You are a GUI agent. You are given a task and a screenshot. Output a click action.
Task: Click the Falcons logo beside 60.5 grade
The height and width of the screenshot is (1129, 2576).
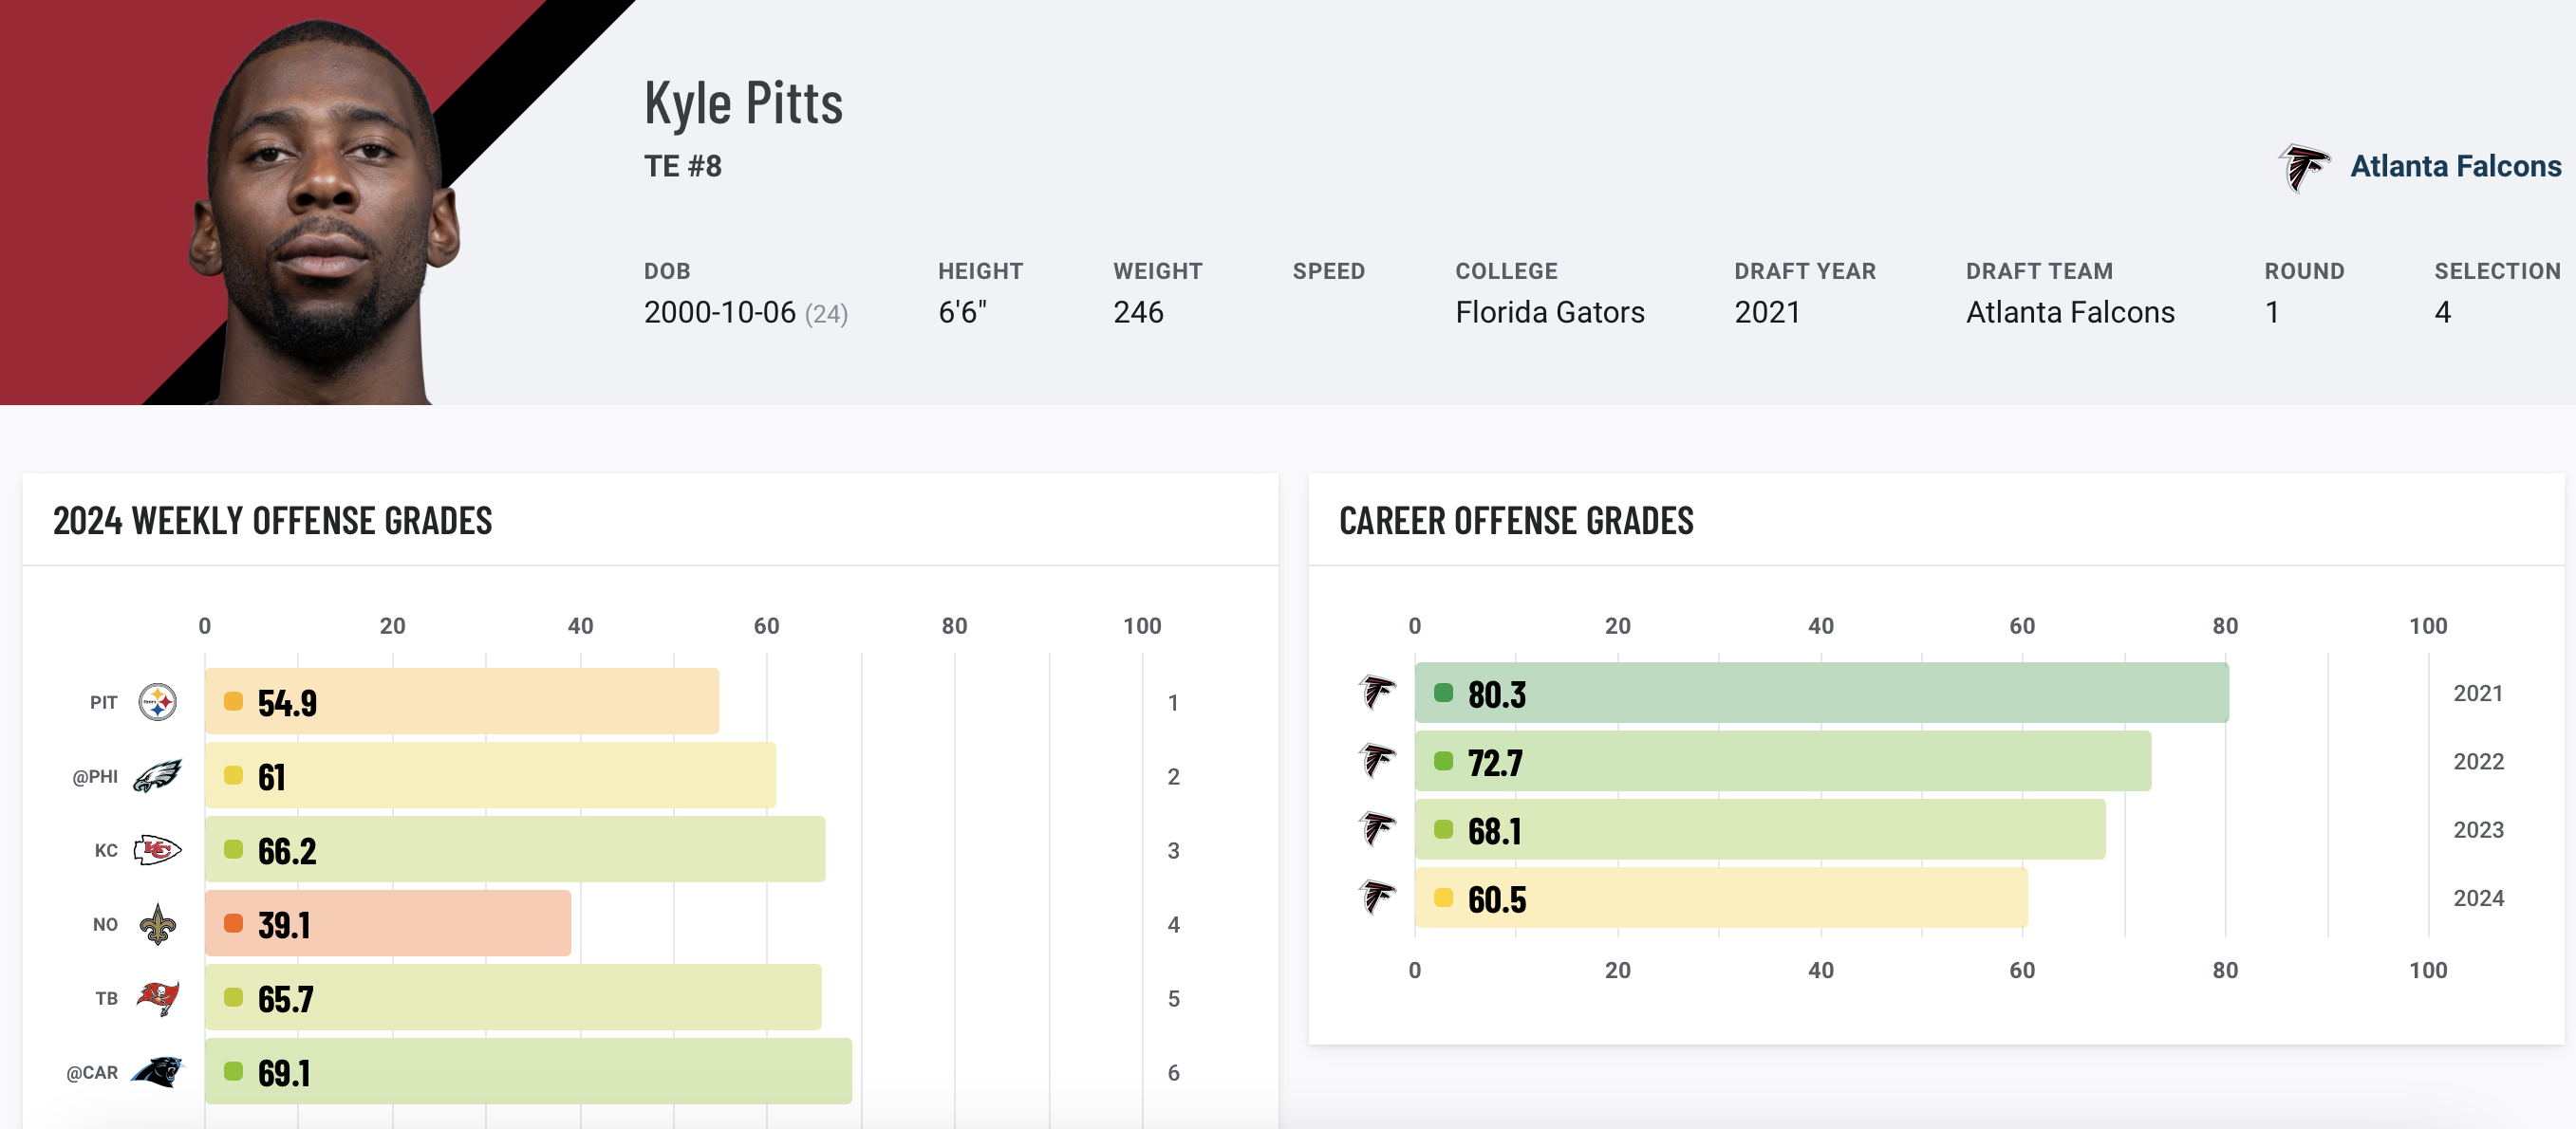click(x=1377, y=897)
